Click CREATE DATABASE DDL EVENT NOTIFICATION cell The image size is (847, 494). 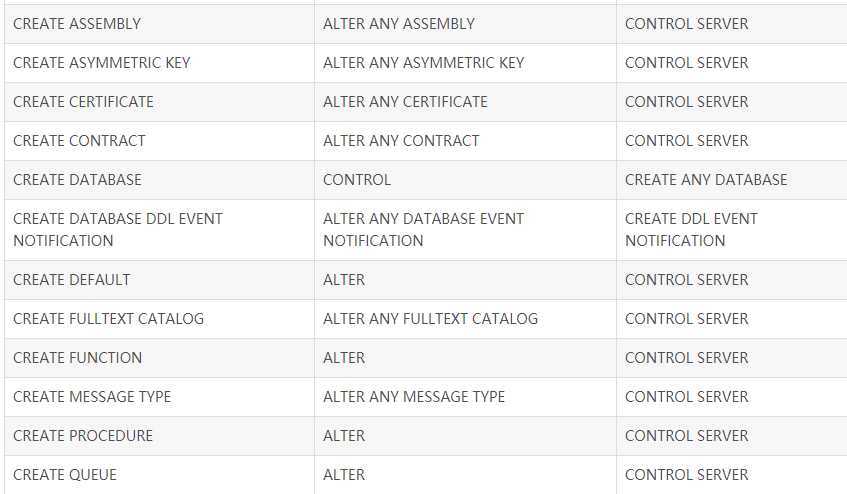[159, 230]
